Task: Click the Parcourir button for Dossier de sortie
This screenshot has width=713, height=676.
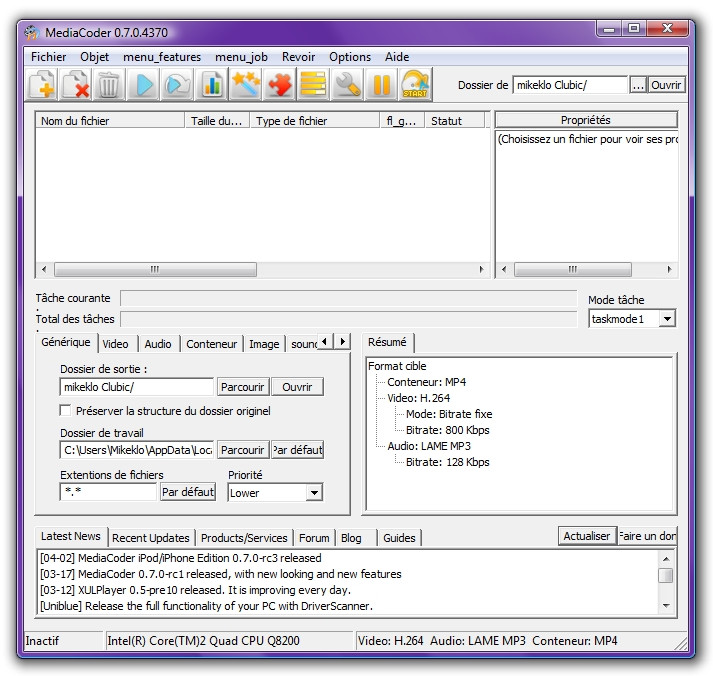Action: tap(242, 387)
